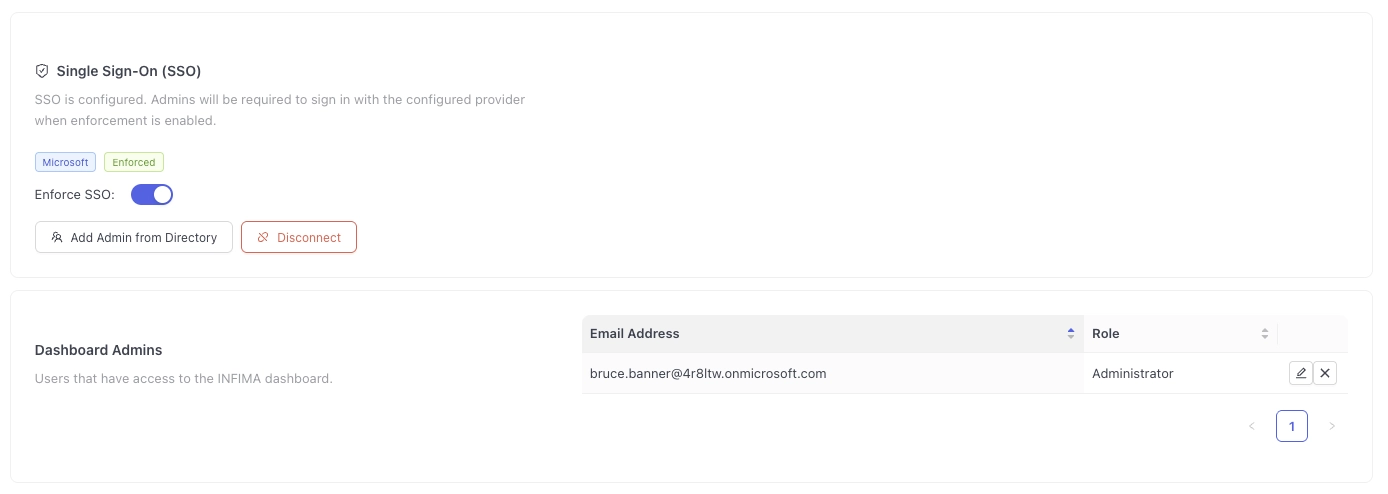This screenshot has height=494, width=1388.
Task: Remove bruce.banner admin with the X icon
Action: click(1325, 373)
